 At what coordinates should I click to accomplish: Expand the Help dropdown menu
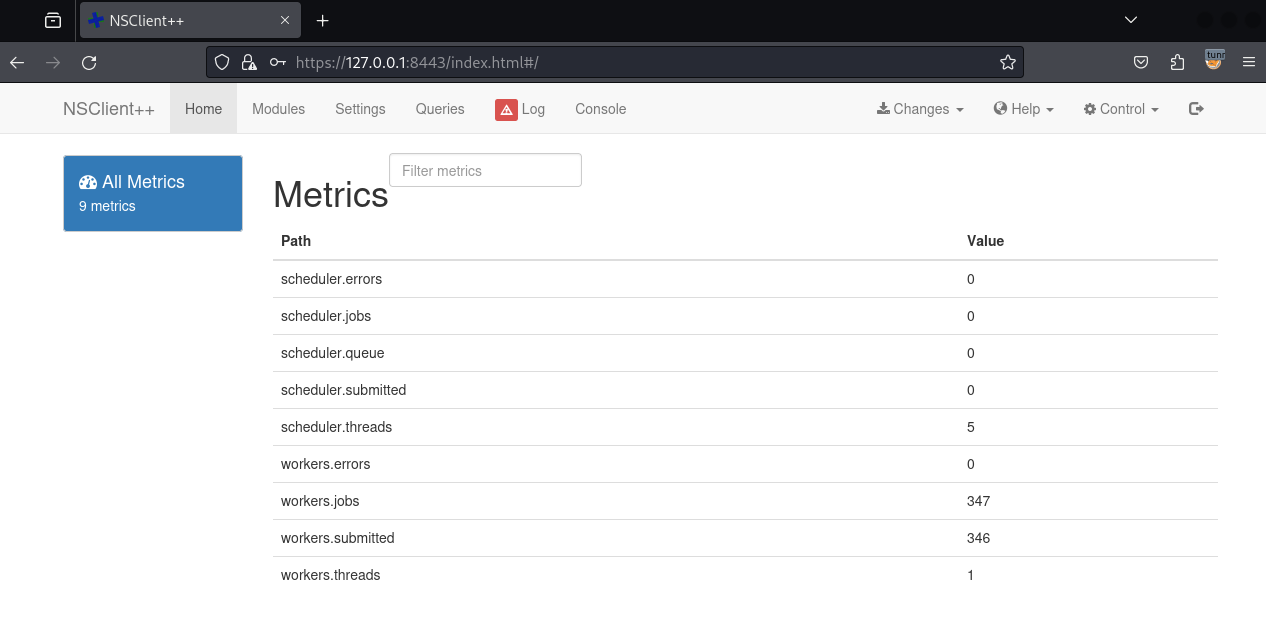click(1023, 109)
